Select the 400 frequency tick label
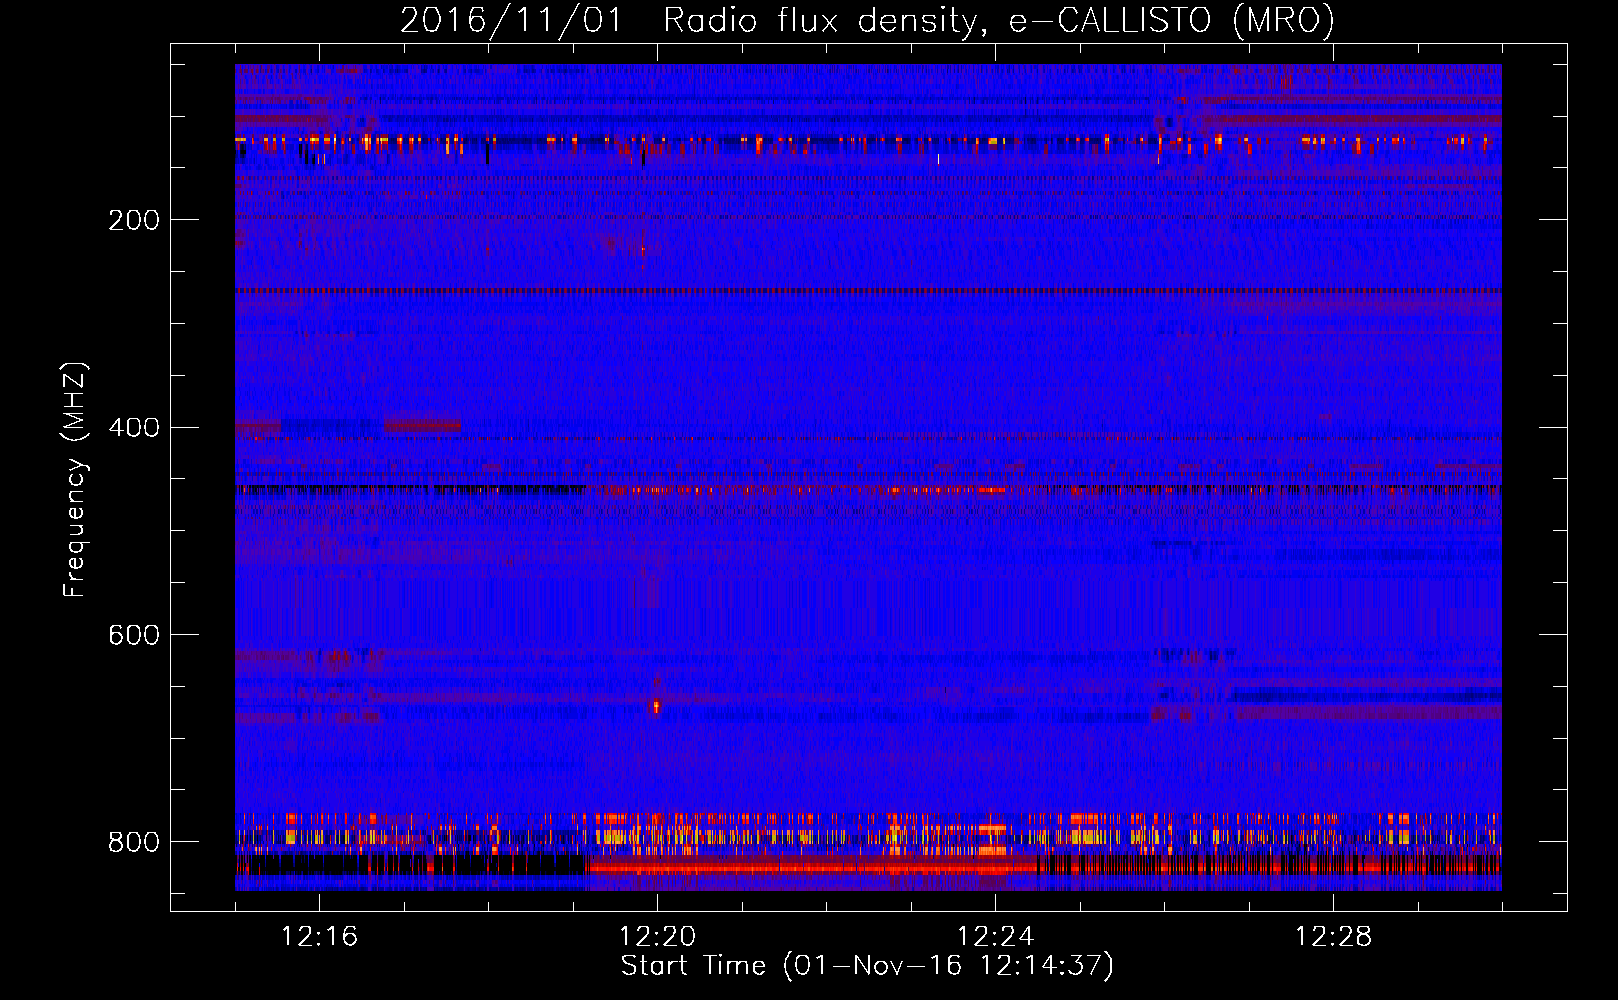Viewport: 1618px width, 1000px height. pyautogui.click(x=133, y=428)
